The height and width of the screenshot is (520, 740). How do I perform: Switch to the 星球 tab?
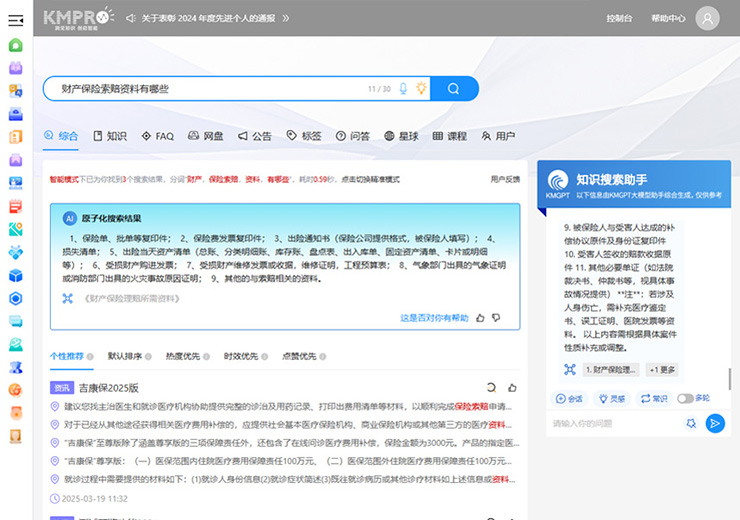point(401,136)
